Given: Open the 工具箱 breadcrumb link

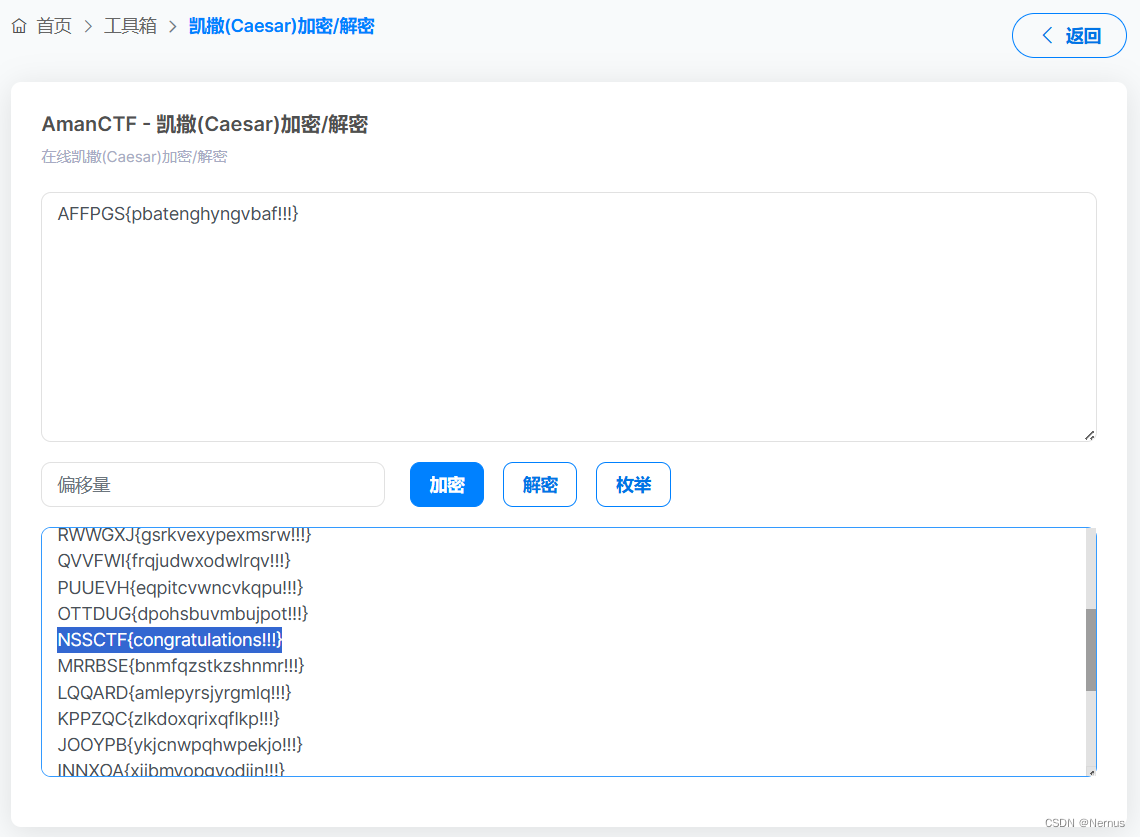Looking at the screenshot, I should pyautogui.click(x=130, y=26).
